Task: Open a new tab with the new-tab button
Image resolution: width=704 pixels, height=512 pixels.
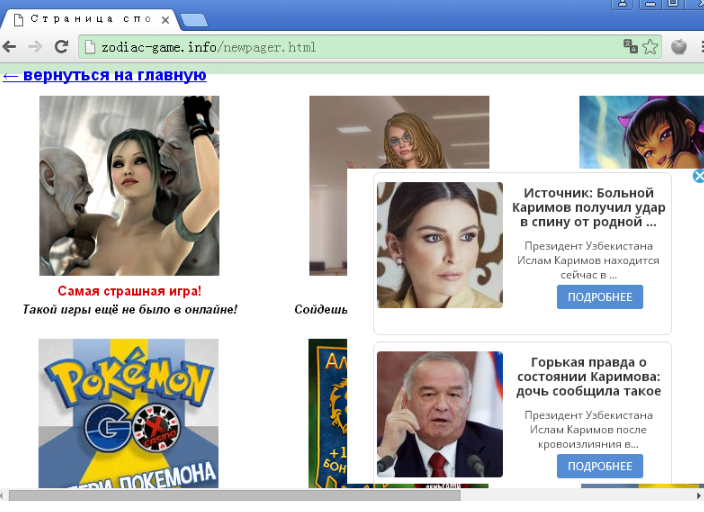Action: (193, 20)
